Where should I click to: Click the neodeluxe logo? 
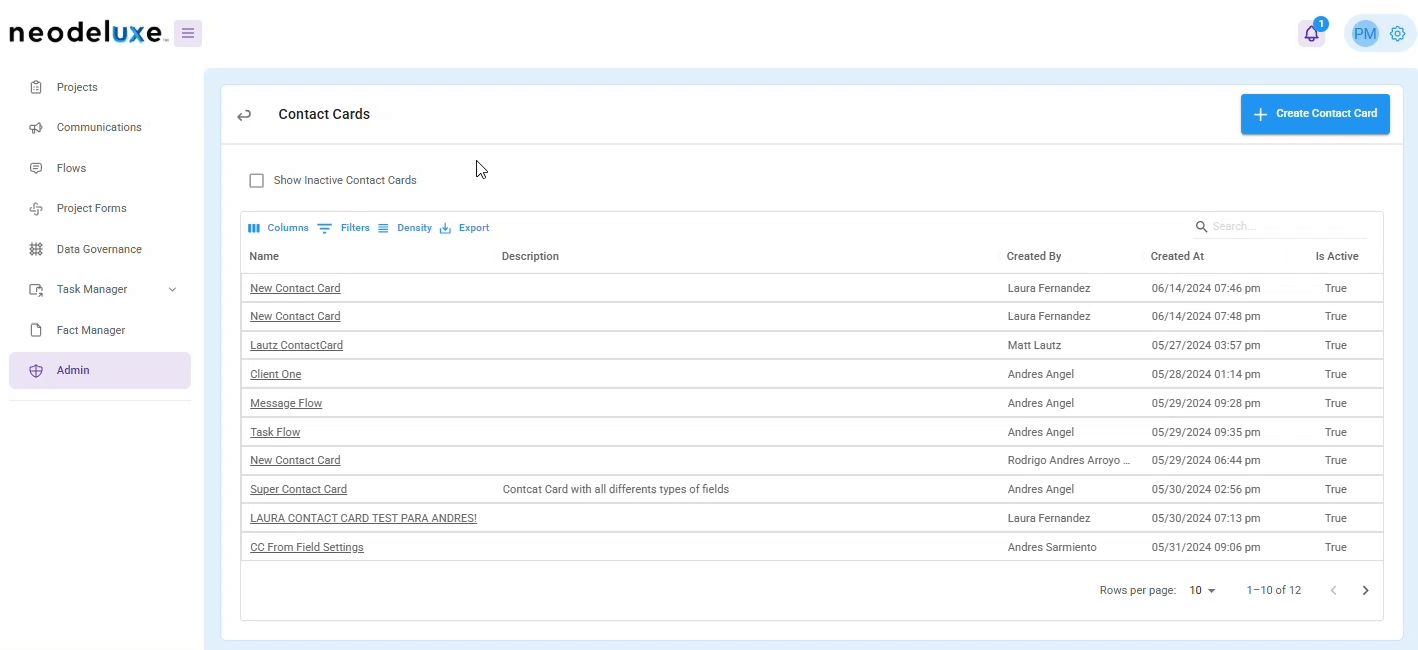point(87,33)
